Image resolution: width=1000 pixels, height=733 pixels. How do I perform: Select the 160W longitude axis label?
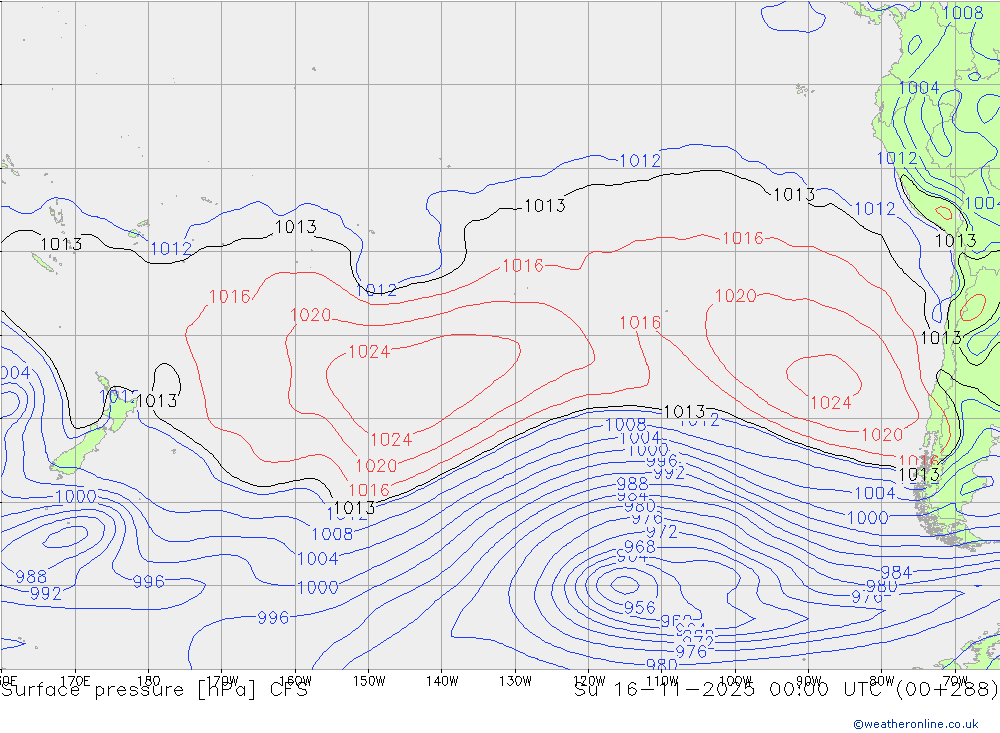coord(295,681)
